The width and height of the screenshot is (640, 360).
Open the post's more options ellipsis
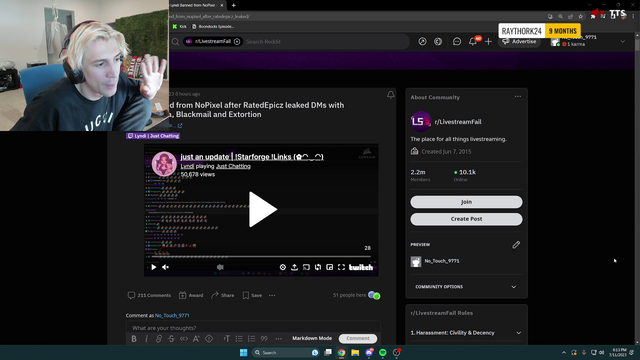click(x=272, y=295)
